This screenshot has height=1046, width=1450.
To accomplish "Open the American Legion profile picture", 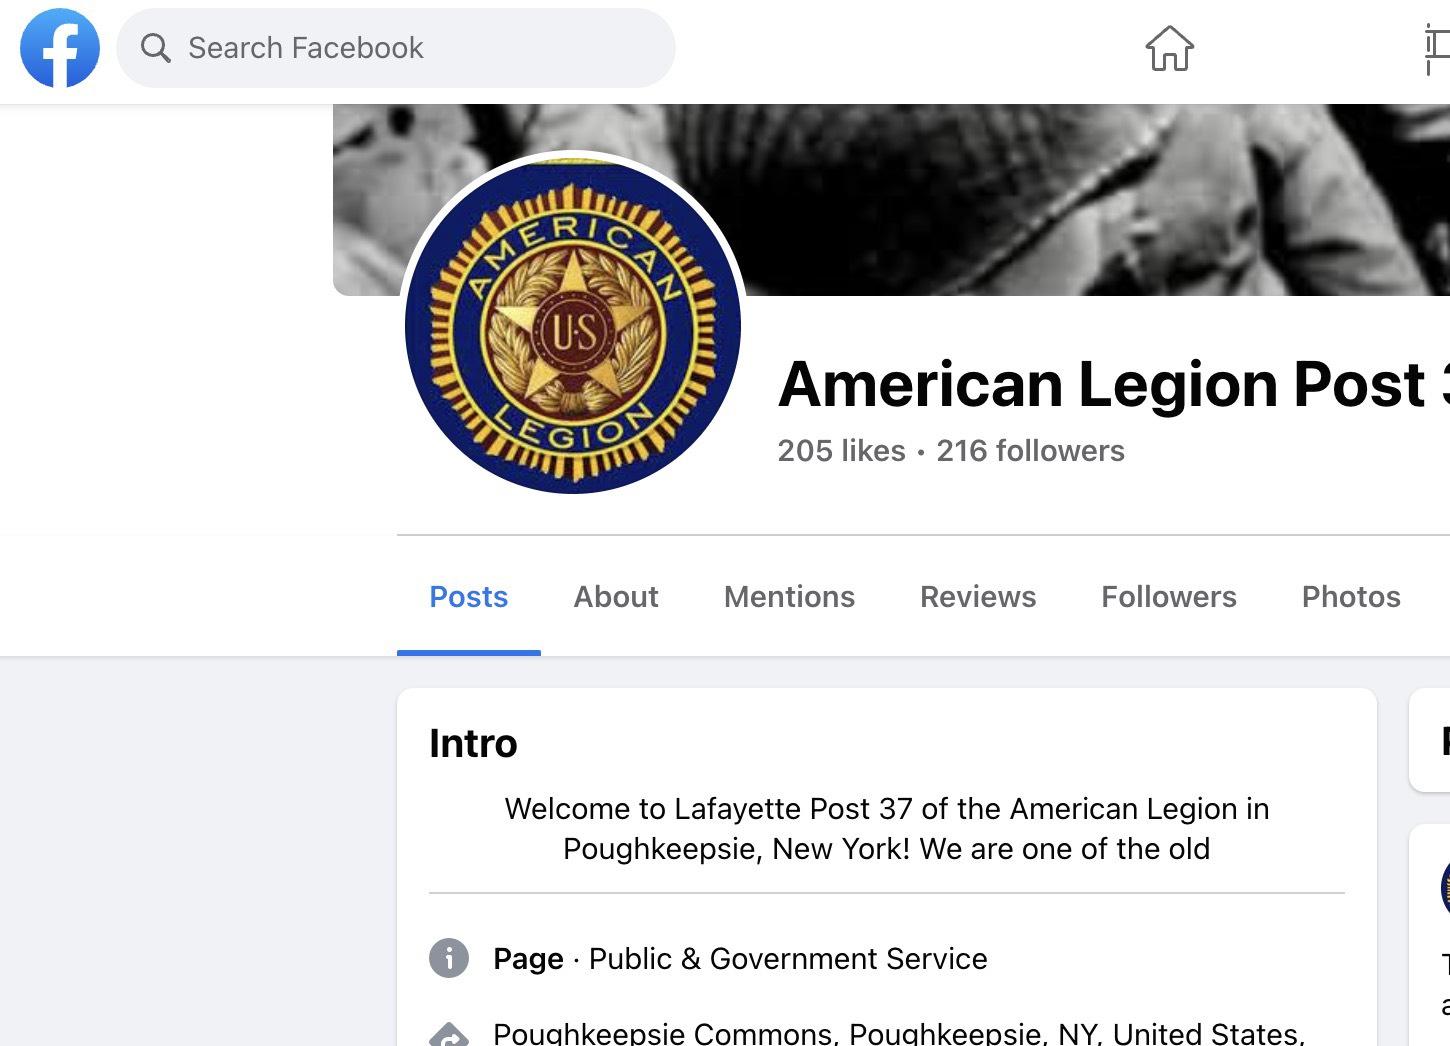I will tap(573, 325).
